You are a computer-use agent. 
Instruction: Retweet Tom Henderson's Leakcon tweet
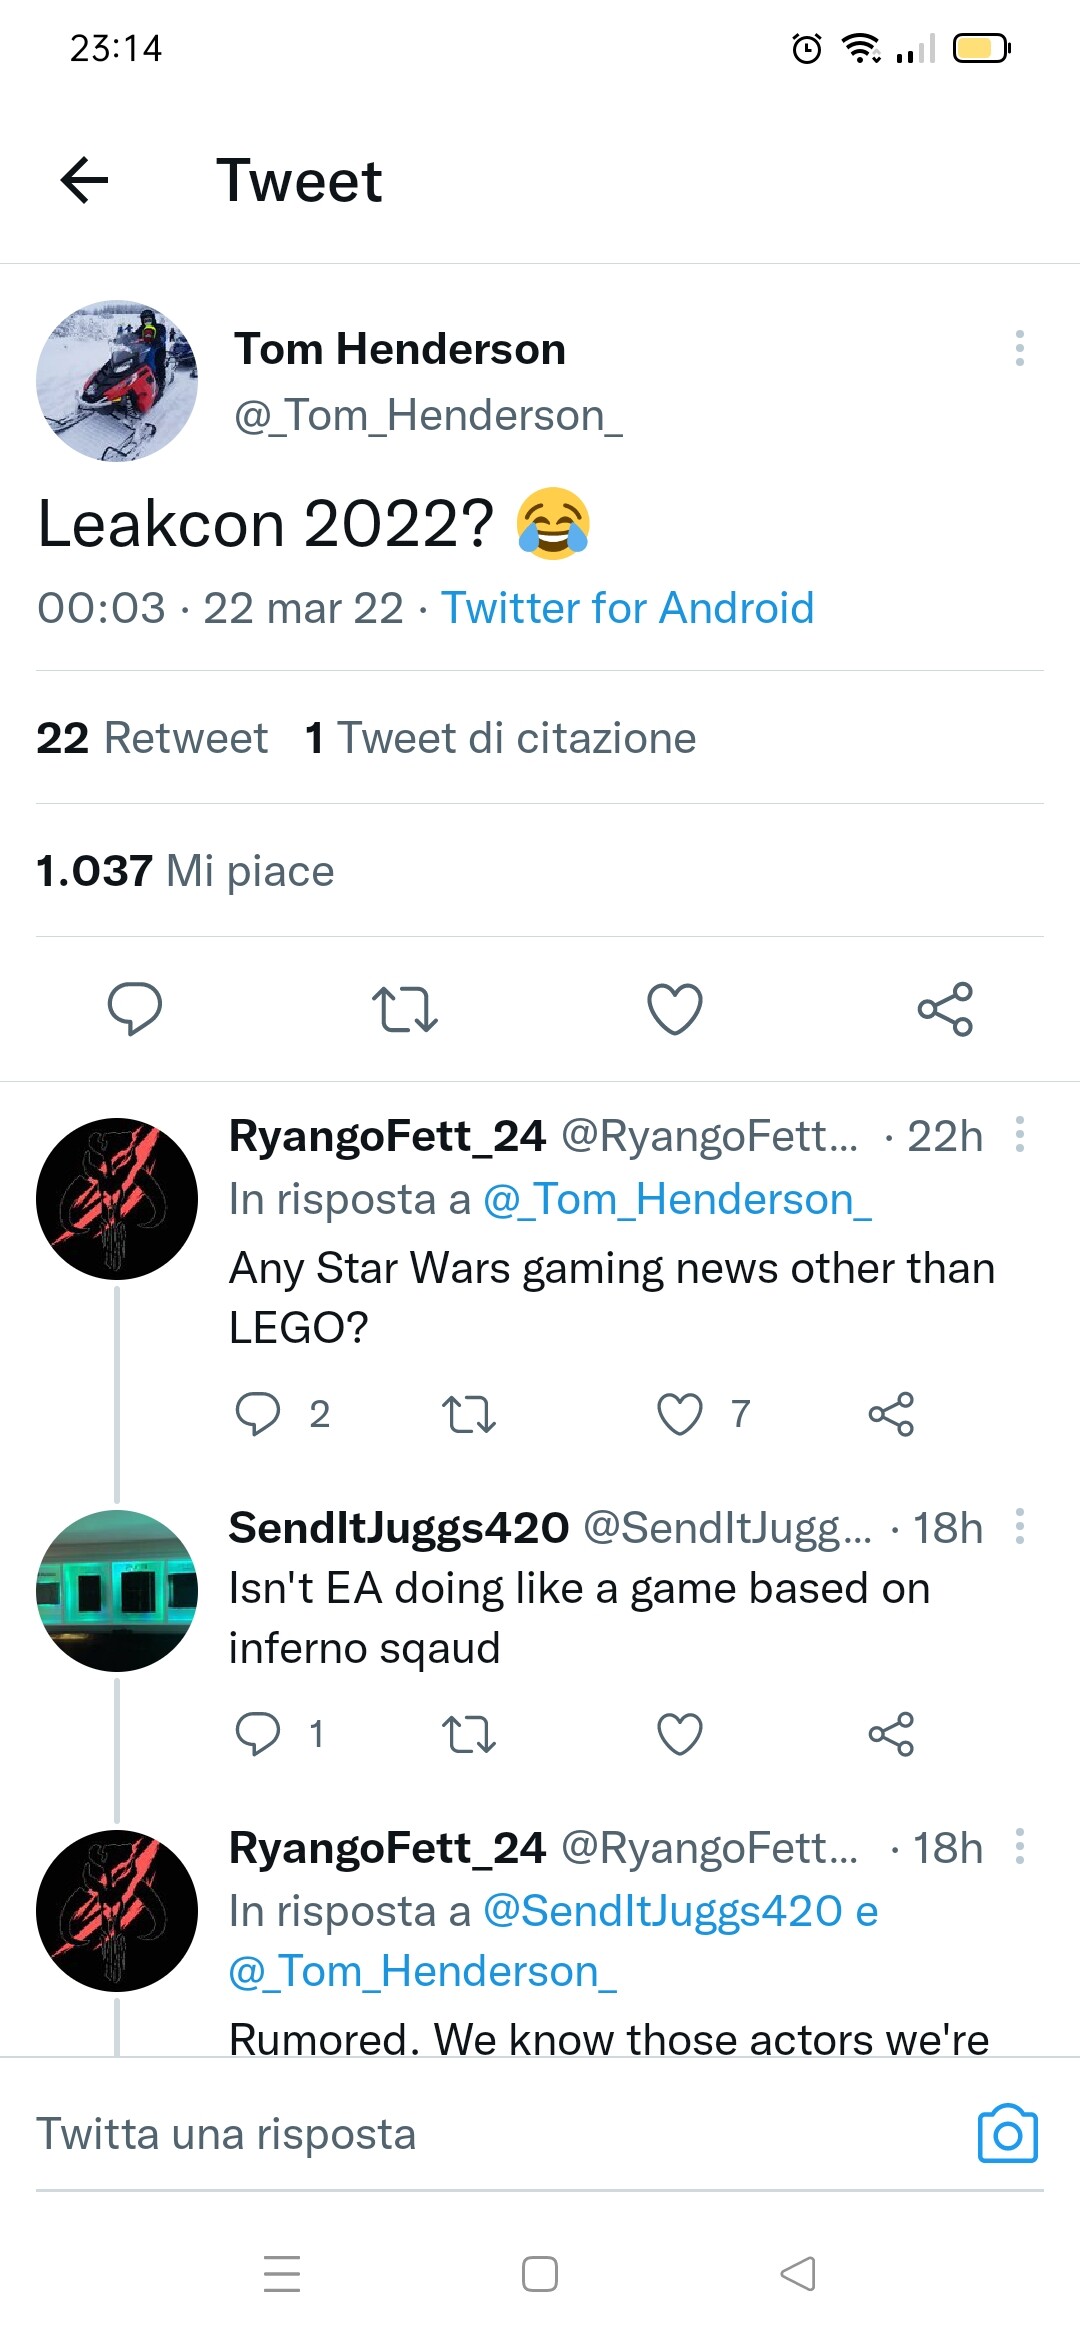click(404, 1008)
